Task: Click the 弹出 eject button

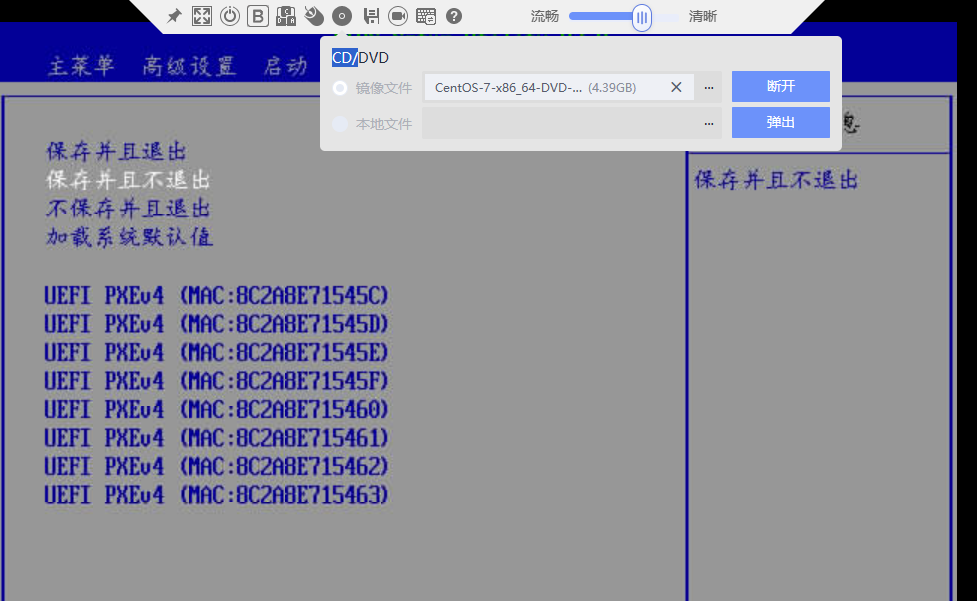Action: click(x=781, y=122)
